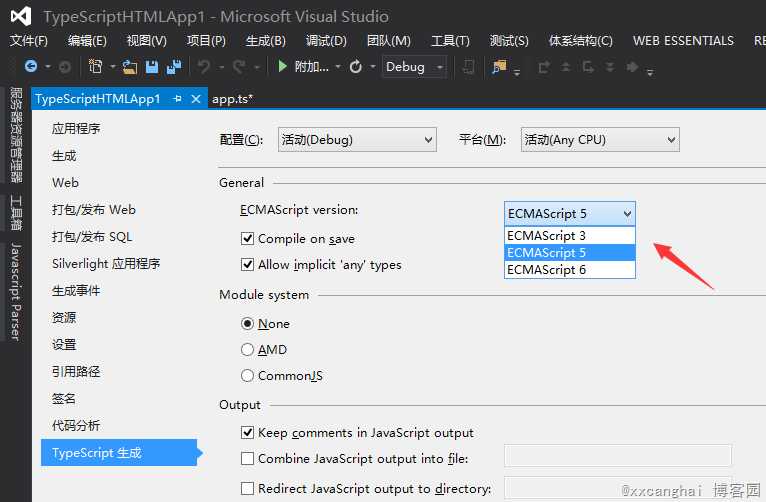Choose ECMAScript 3 from the list
The width and height of the screenshot is (766, 502).
click(570, 235)
